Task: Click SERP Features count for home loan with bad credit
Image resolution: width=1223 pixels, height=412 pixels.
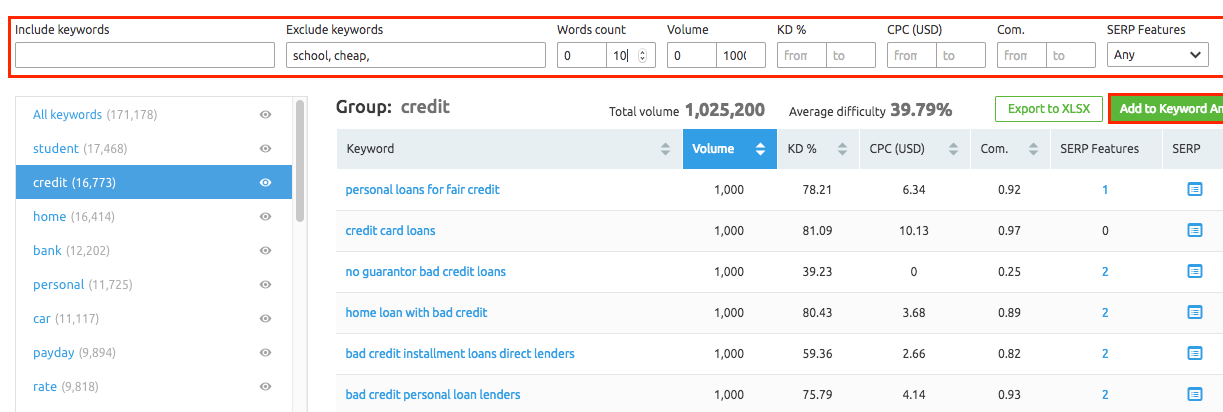Action: (x=1105, y=312)
